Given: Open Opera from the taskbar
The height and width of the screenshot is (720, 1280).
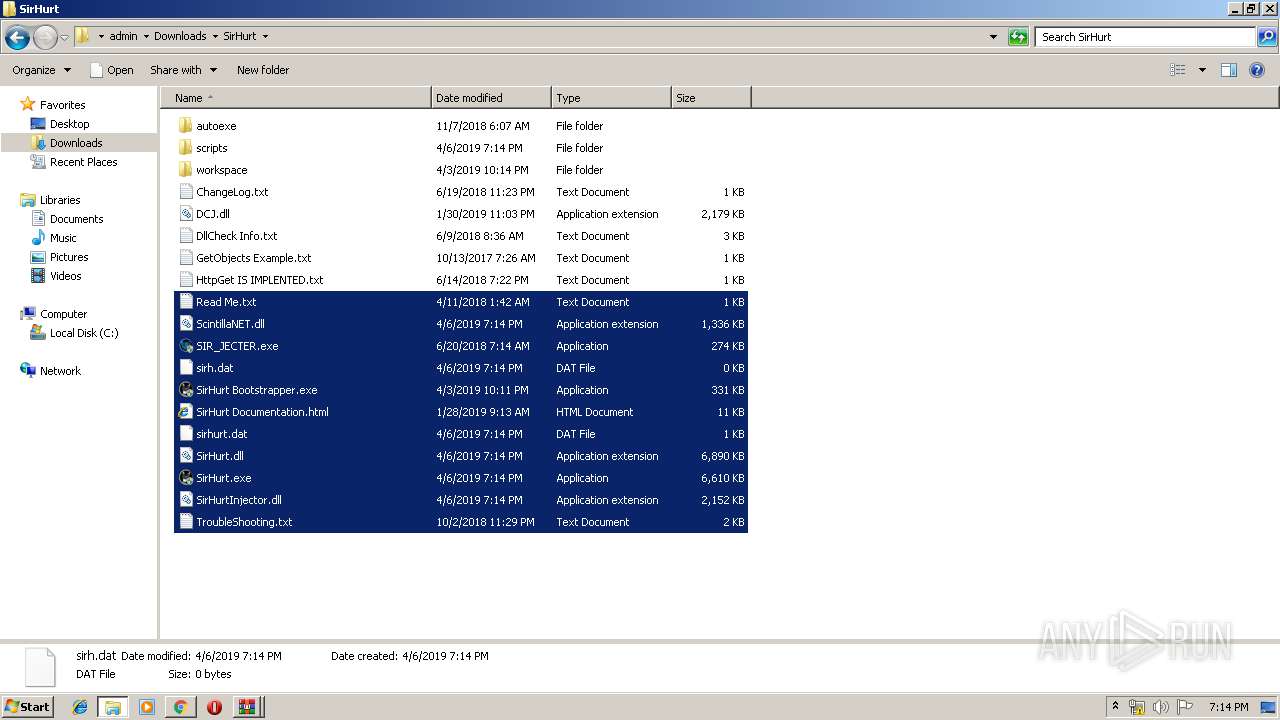Looking at the screenshot, I should coord(214,707).
